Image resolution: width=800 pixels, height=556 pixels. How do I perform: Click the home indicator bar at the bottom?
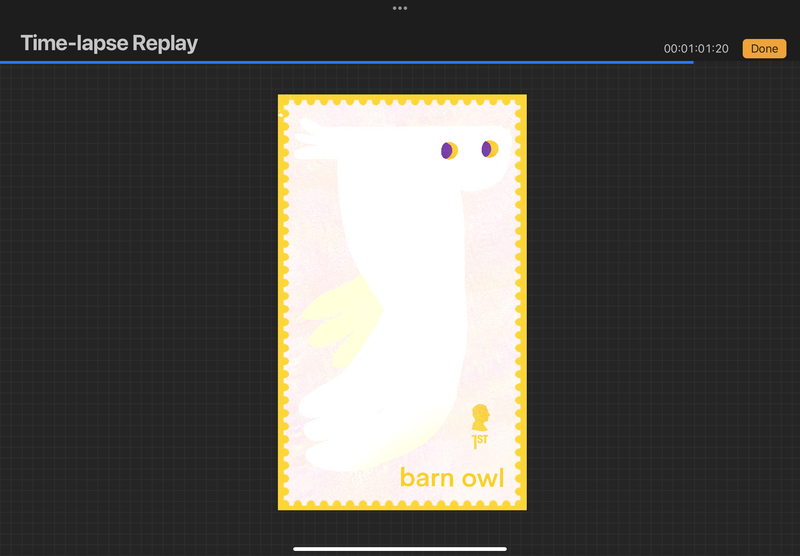tap(400, 548)
